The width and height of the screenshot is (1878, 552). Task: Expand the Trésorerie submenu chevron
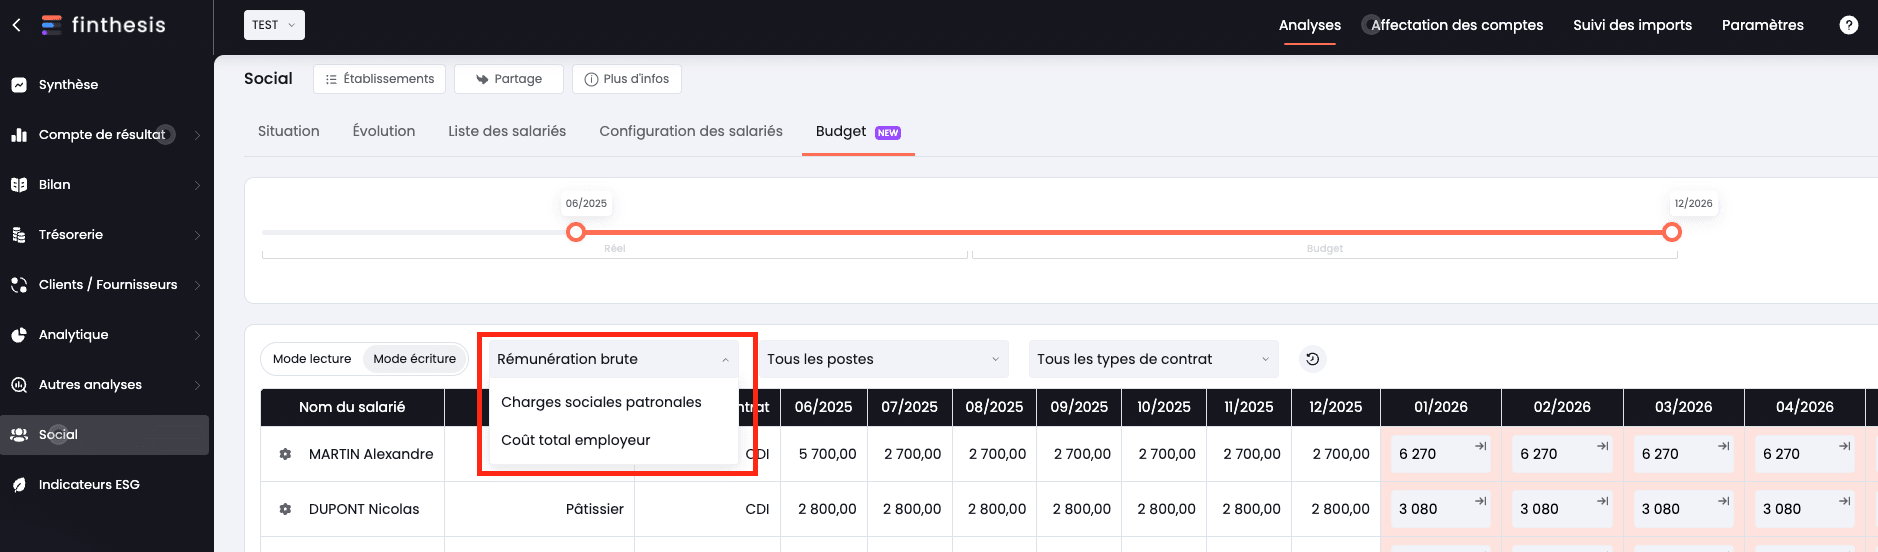197,235
